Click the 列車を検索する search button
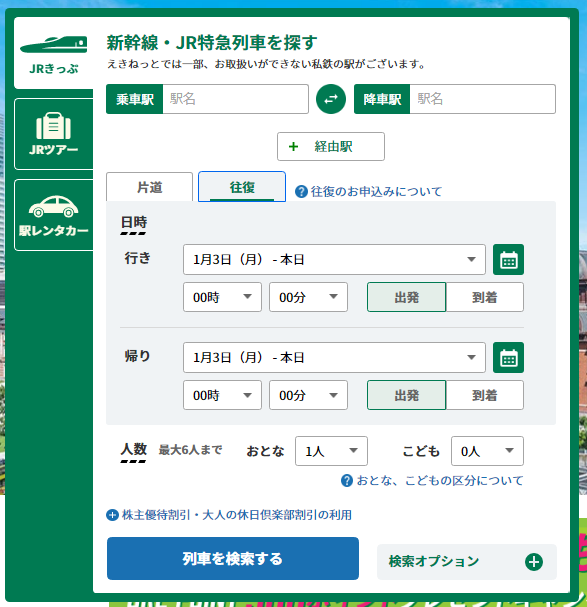This screenshot has height=607, width=587. tap(233, 558)
